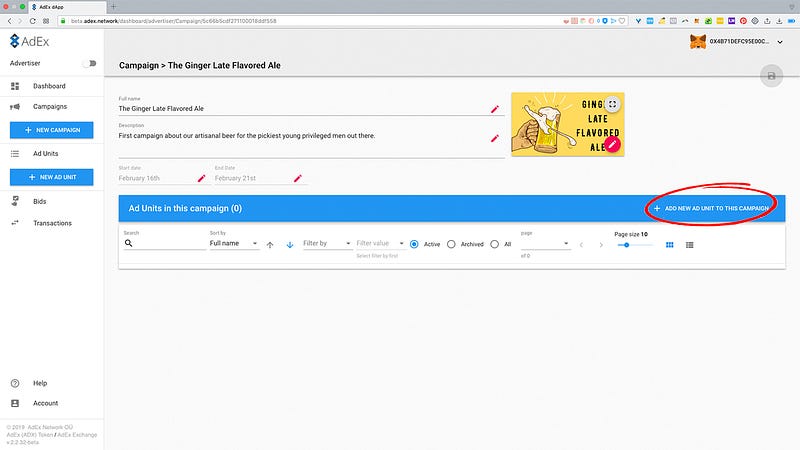Open Bids in the sidebar
Viewport: 800px width, 450px height.
point(39,202)
